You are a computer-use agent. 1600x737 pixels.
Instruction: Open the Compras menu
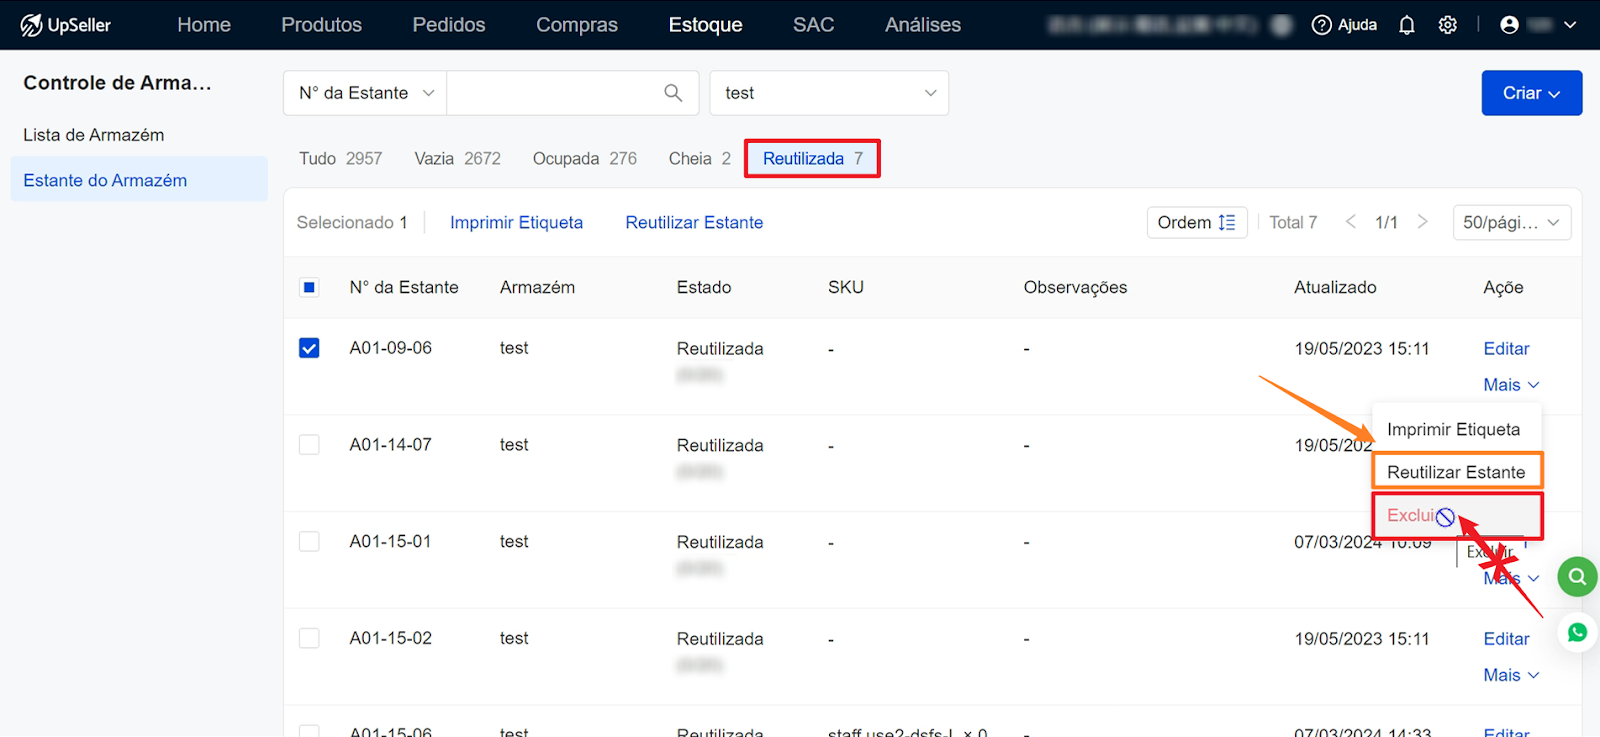(x=577, y=25)
